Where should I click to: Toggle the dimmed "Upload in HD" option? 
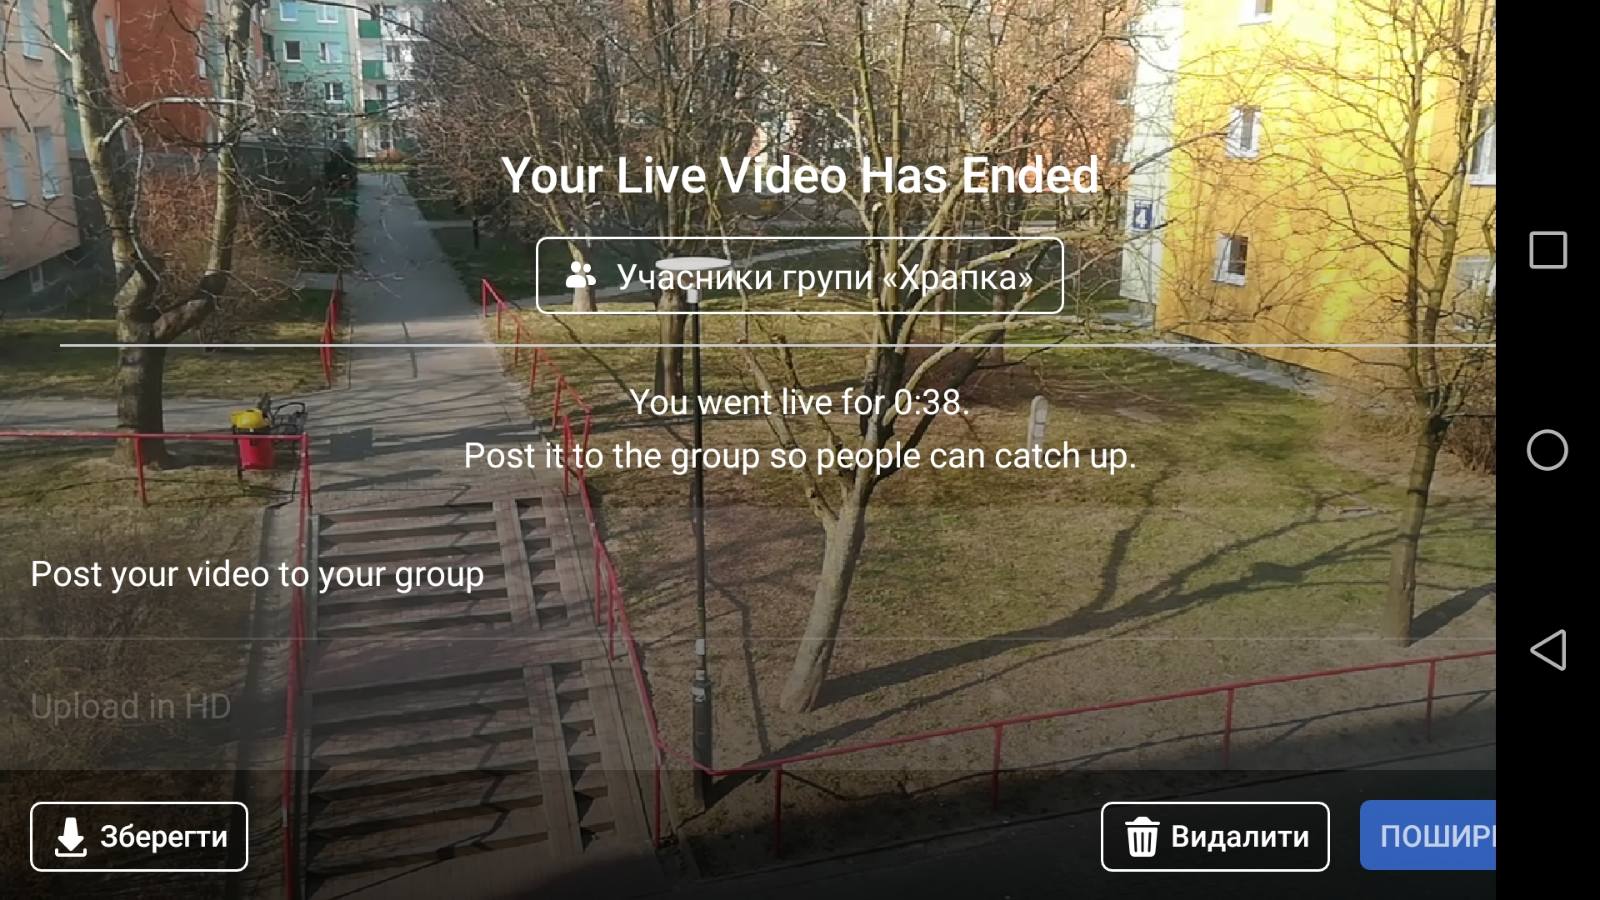(x=748, y=706)
